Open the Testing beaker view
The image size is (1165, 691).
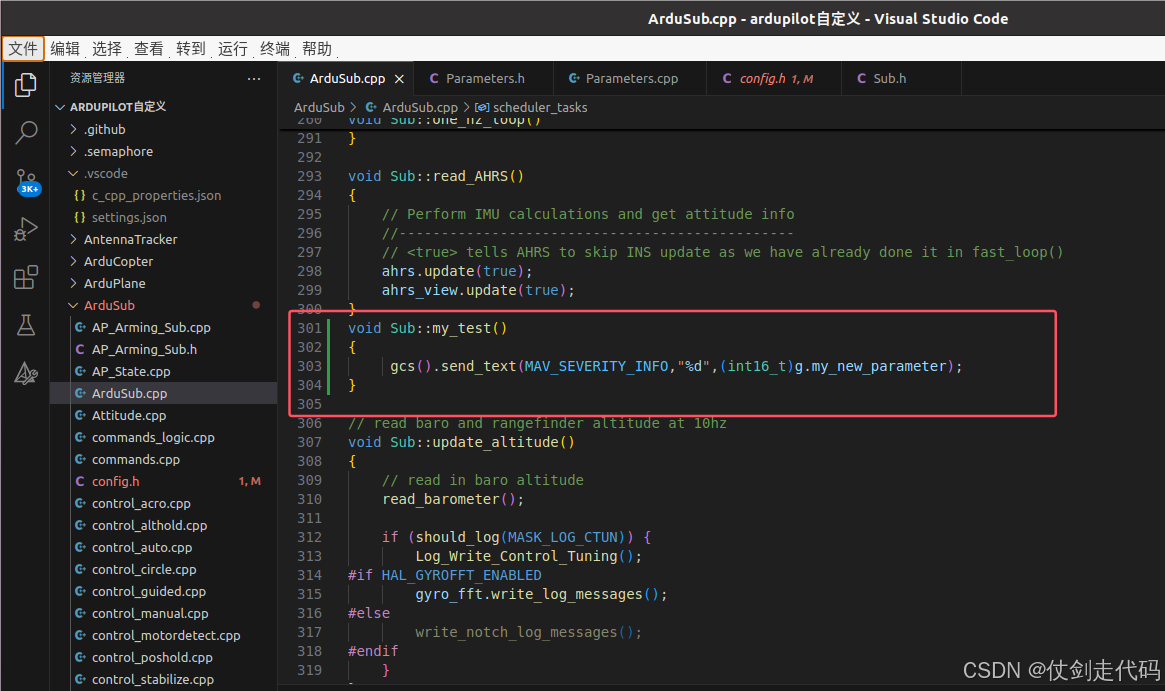tap(25, 324)
